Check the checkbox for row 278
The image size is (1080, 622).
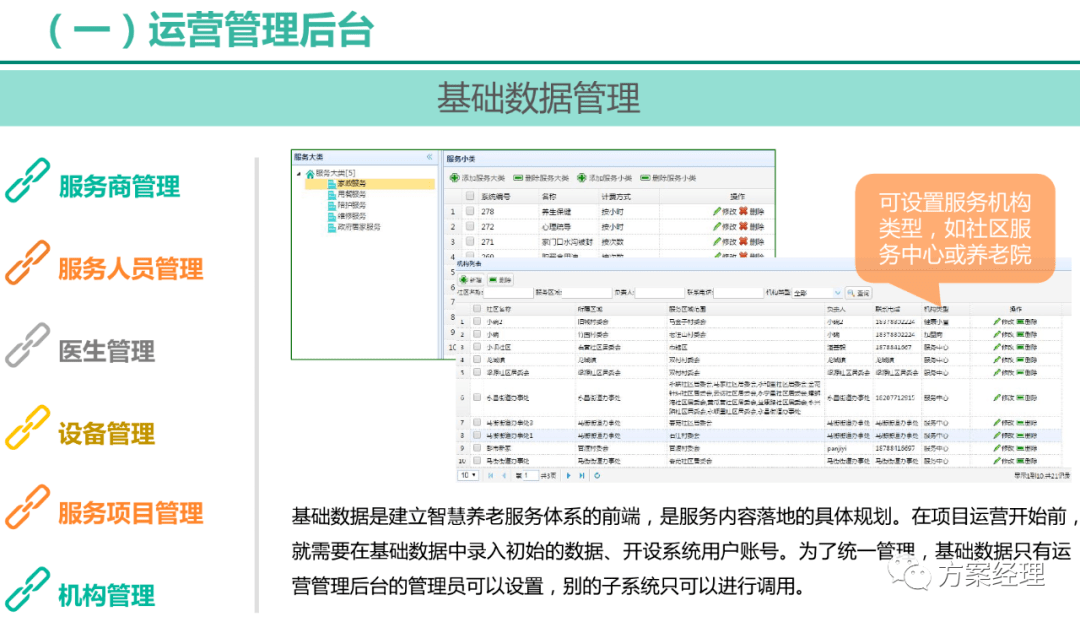click(470, 212)
